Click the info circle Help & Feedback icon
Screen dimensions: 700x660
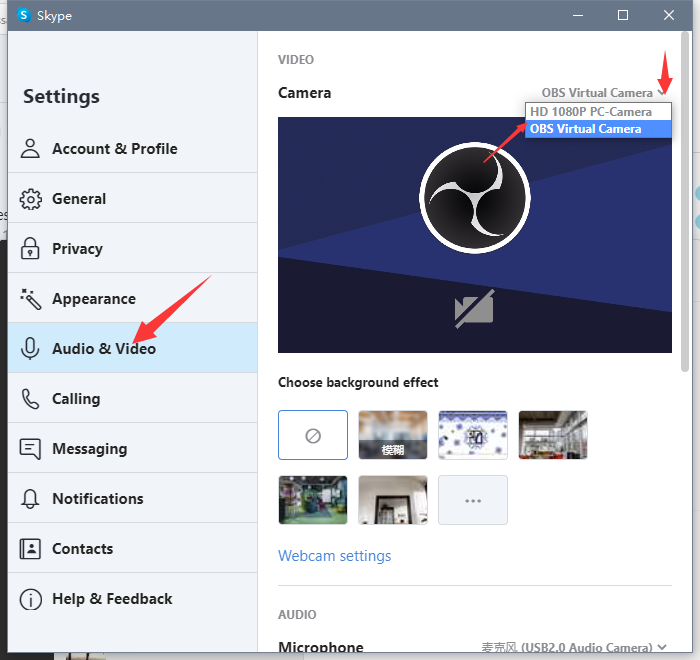(30, 599)
